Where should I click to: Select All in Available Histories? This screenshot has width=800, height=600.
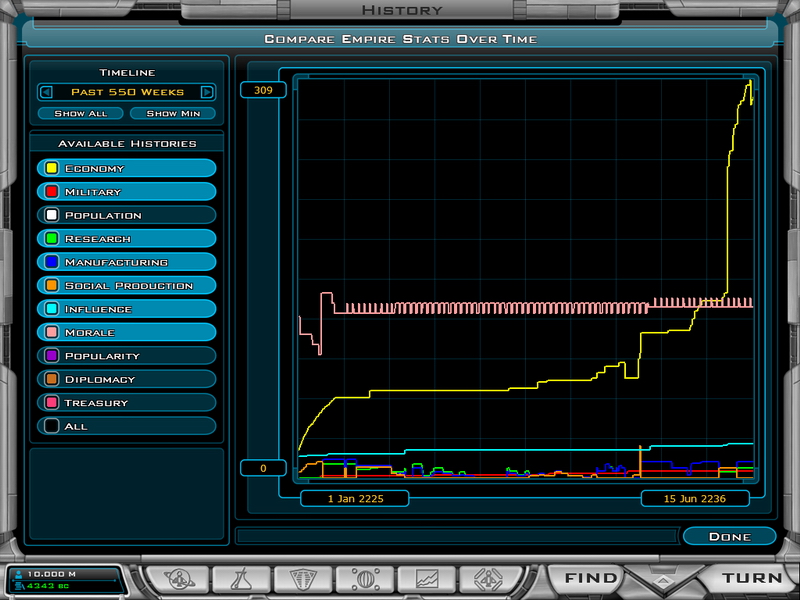(127, 426)
